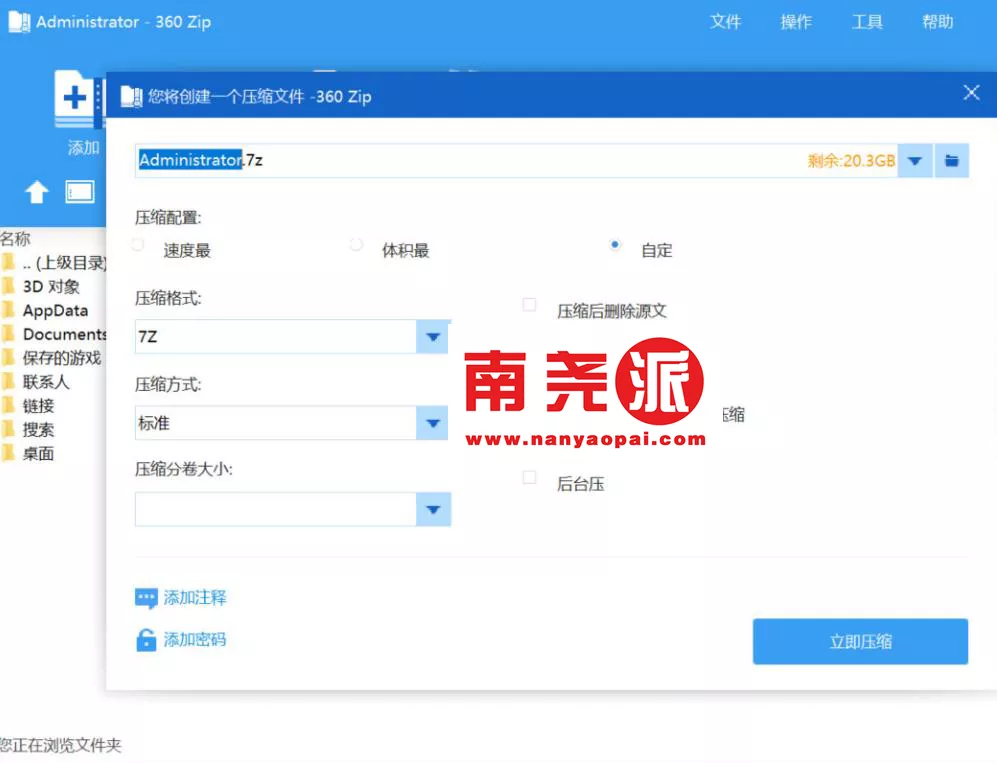The image size is (997, 763).
Task: Click the 360 Zip app logo in title bar
Action: coord(19,22)
